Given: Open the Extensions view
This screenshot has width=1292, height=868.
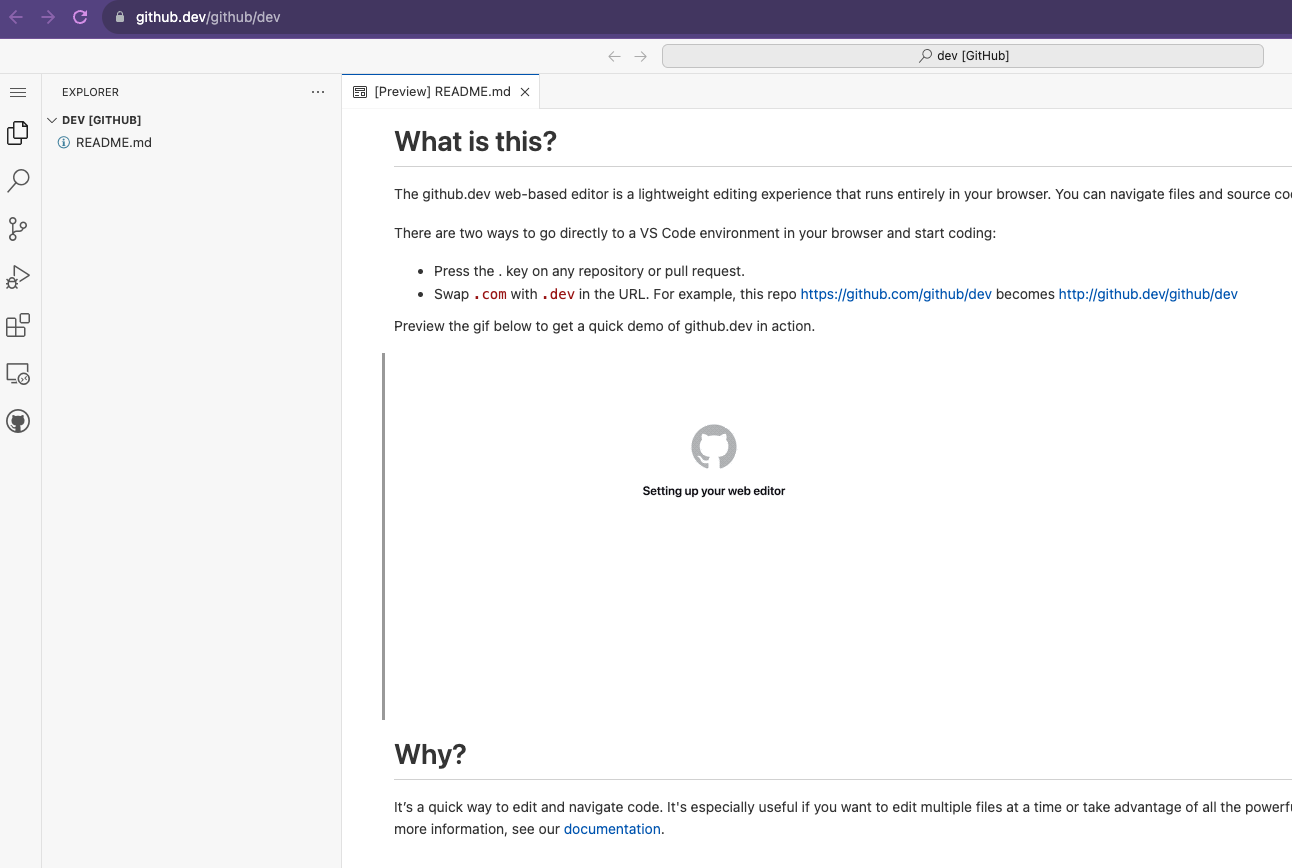Looking at the screenshot, I should pyautogui.click(x=17, y=325).
